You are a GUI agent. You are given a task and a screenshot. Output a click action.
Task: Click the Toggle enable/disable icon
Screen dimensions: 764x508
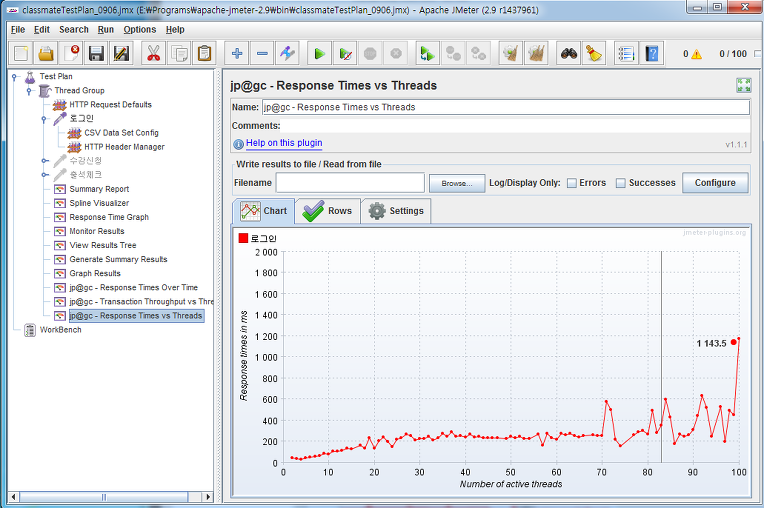click(287, 53)
